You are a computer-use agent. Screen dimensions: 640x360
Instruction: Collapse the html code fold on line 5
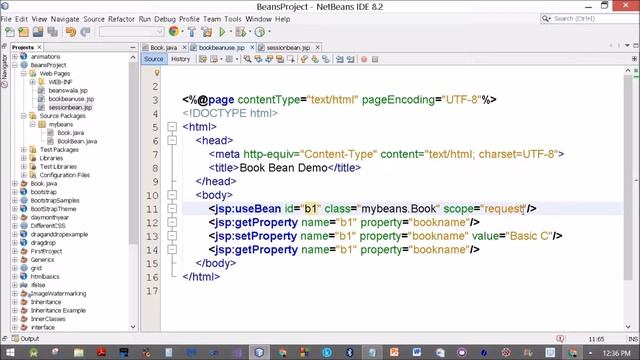(172, 127)
